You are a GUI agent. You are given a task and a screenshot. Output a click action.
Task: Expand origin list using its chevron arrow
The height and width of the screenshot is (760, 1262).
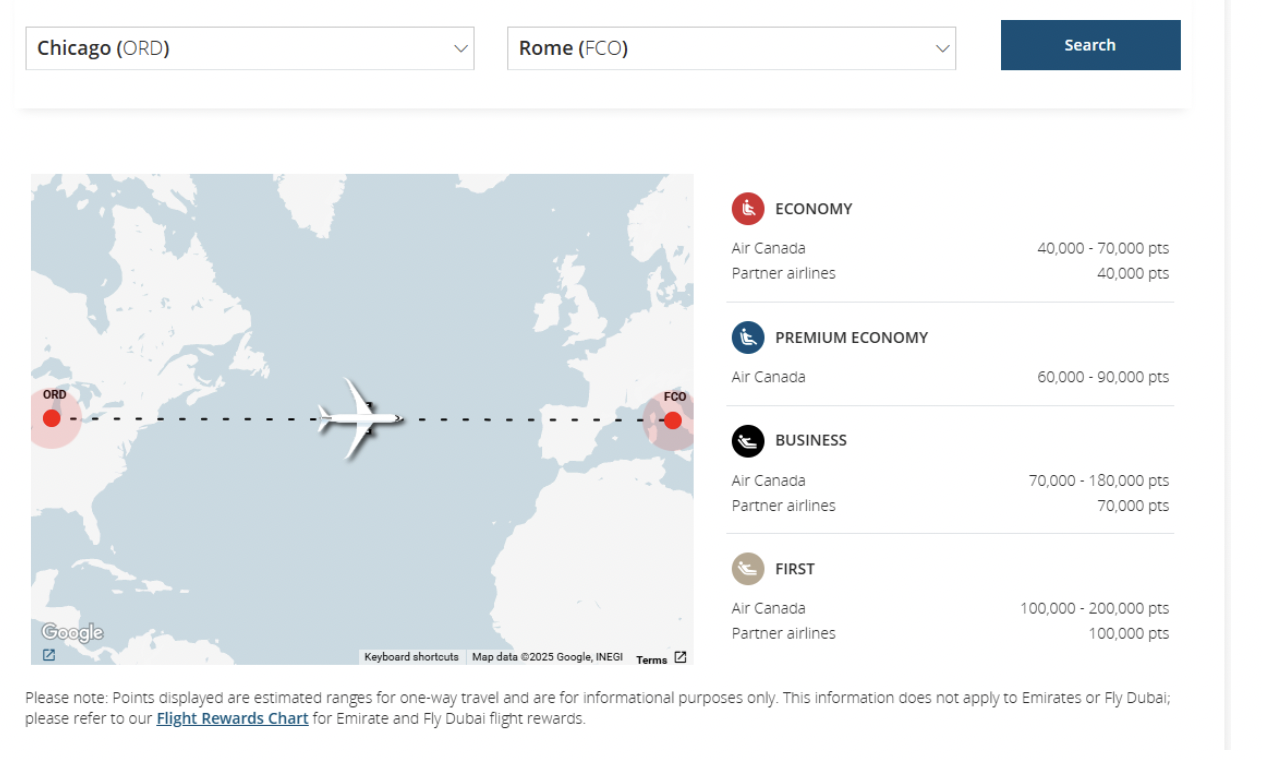click(x=460, y=48)
